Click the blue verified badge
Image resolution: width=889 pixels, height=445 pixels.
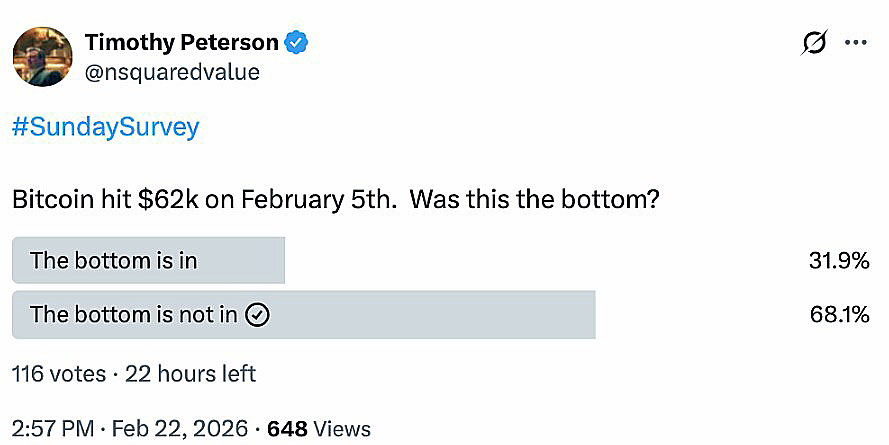(298, 42)
